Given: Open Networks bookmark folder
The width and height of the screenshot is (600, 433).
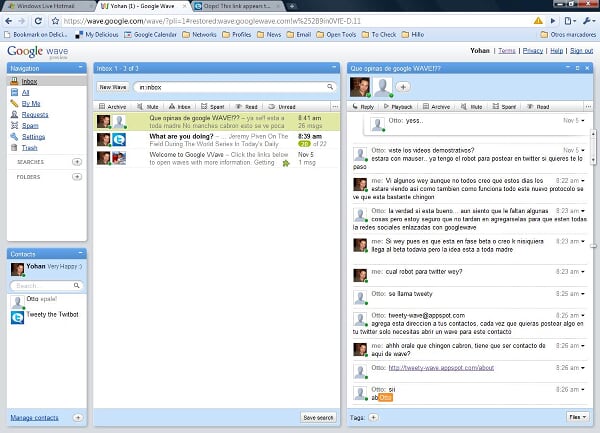Looking at the screenshot, I should tap(199, 34).
